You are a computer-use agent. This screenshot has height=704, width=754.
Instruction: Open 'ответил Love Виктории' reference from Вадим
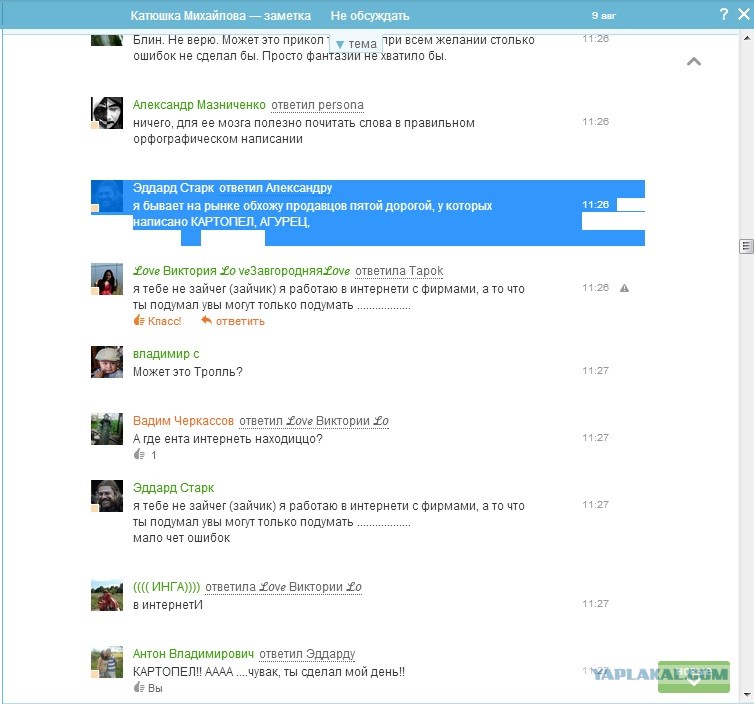[314, 421]
